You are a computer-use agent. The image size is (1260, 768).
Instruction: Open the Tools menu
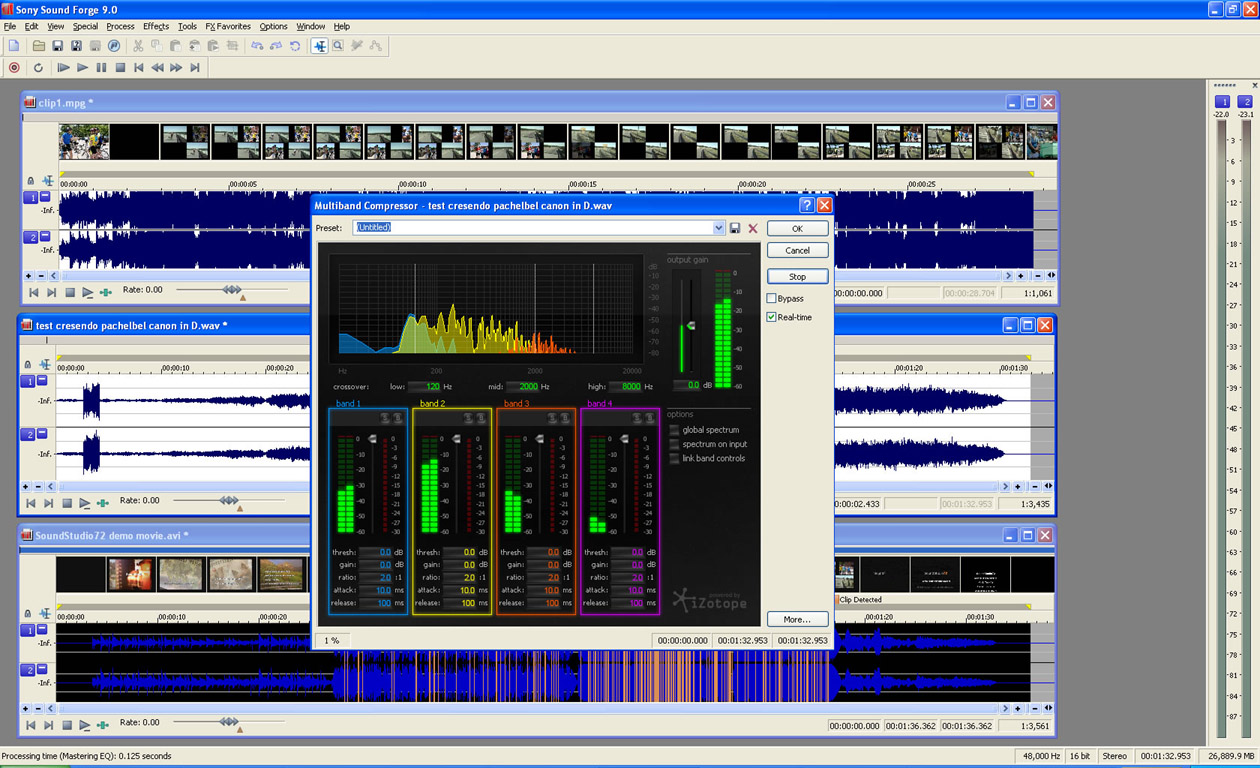pos(187,26)
